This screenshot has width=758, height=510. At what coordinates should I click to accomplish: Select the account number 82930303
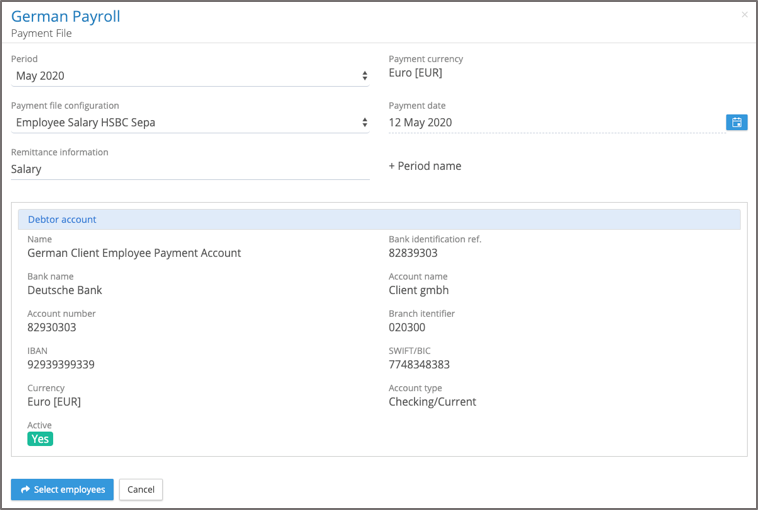[52, 328]
